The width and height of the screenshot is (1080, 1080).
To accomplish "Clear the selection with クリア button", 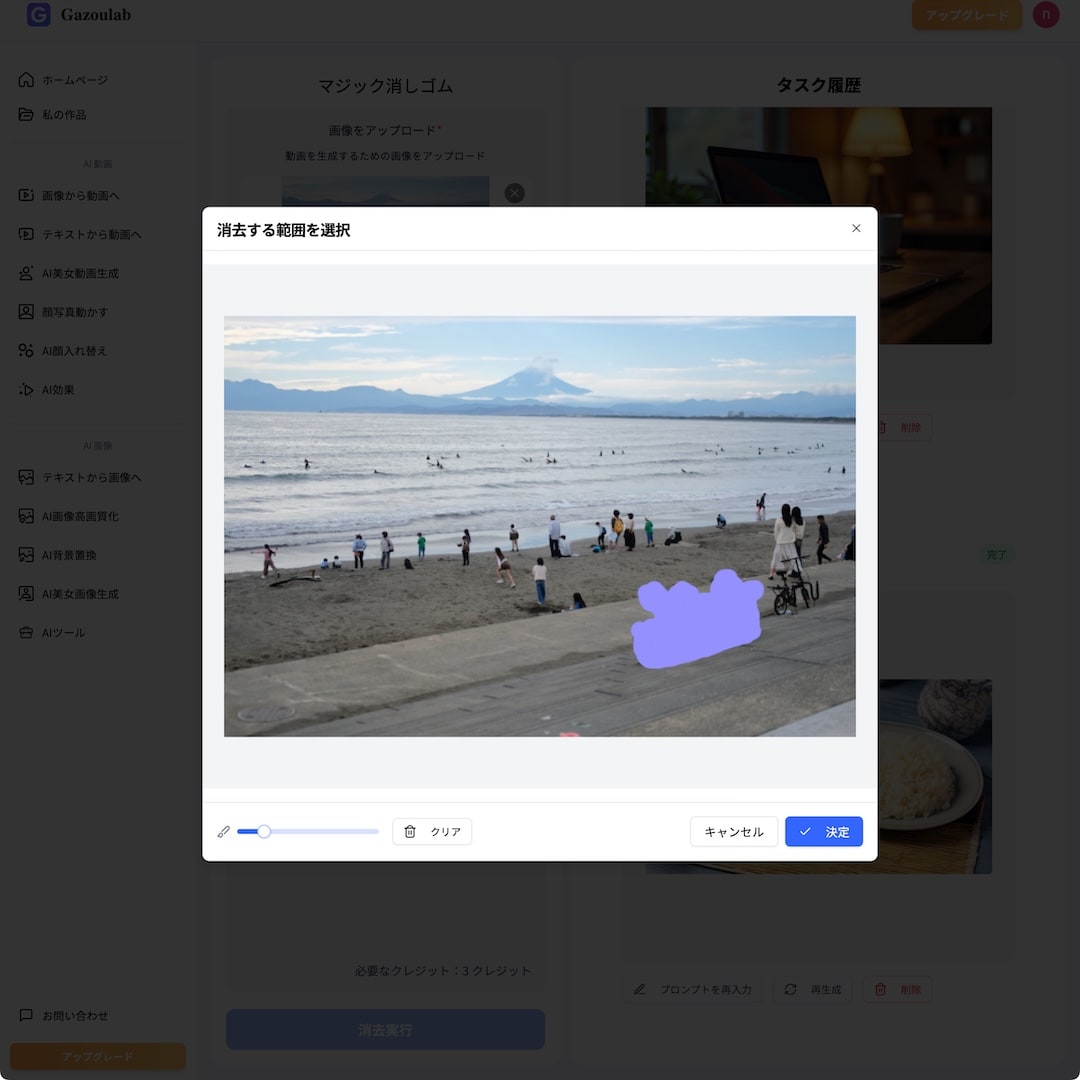I will 432,832.
